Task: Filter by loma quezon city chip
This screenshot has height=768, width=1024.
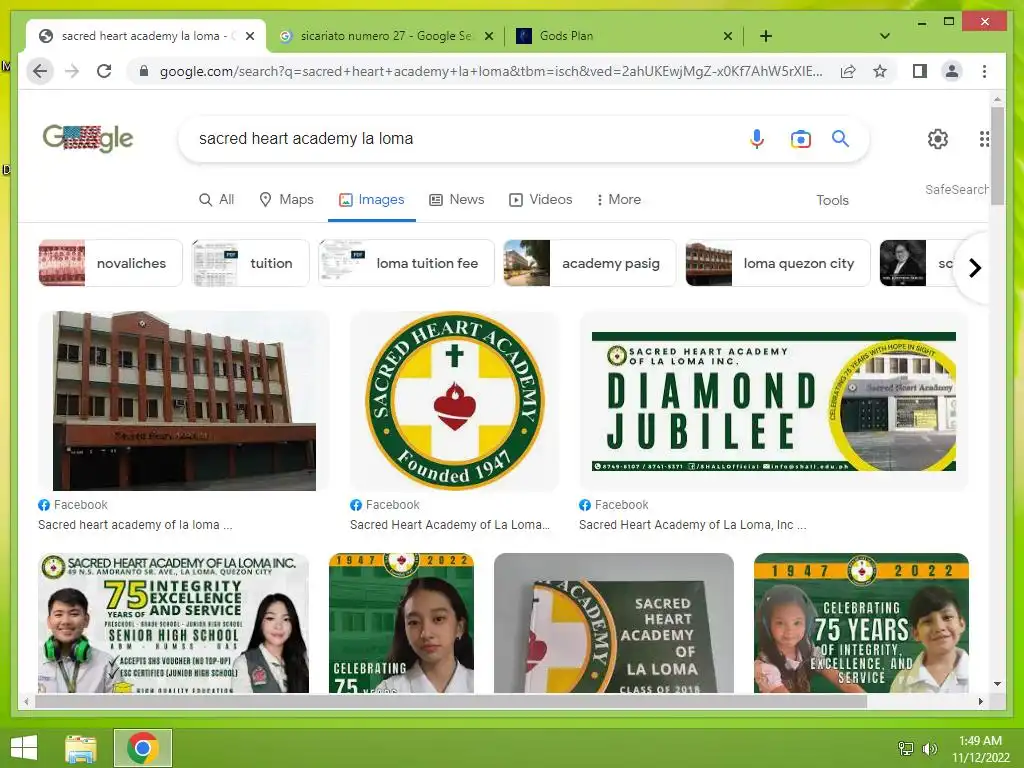Action: click(778, 263)
